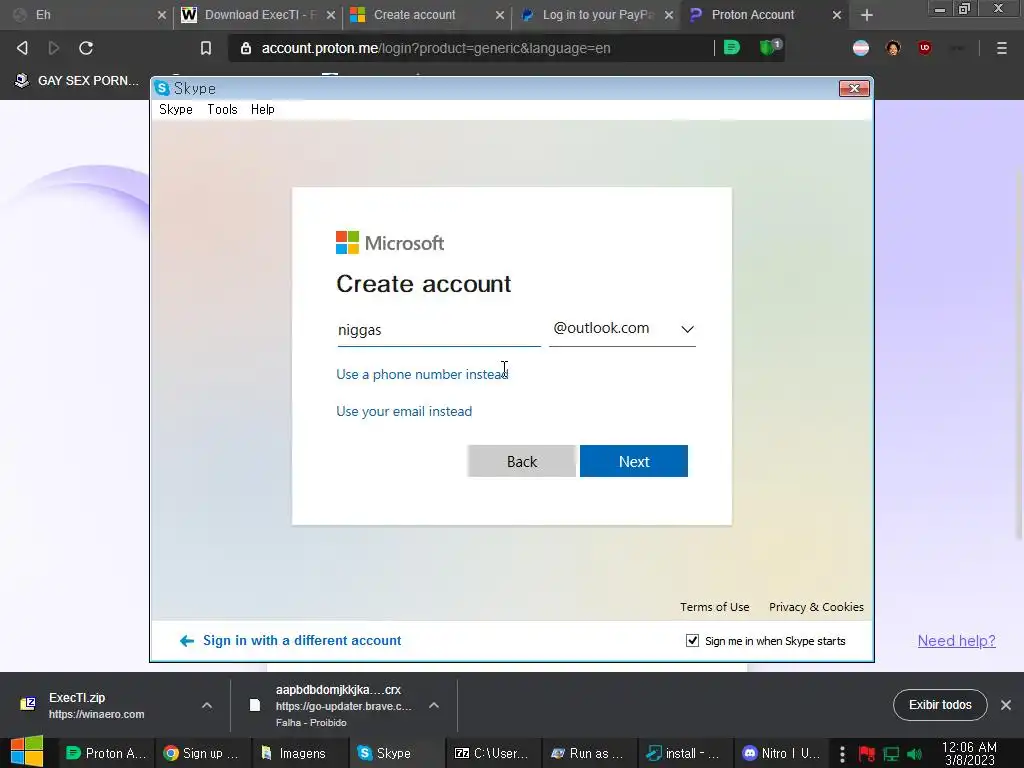Open the 'Run as' taskbar item
The width and height of the screenshot is (1024, 768).
(x=588, y=754)
